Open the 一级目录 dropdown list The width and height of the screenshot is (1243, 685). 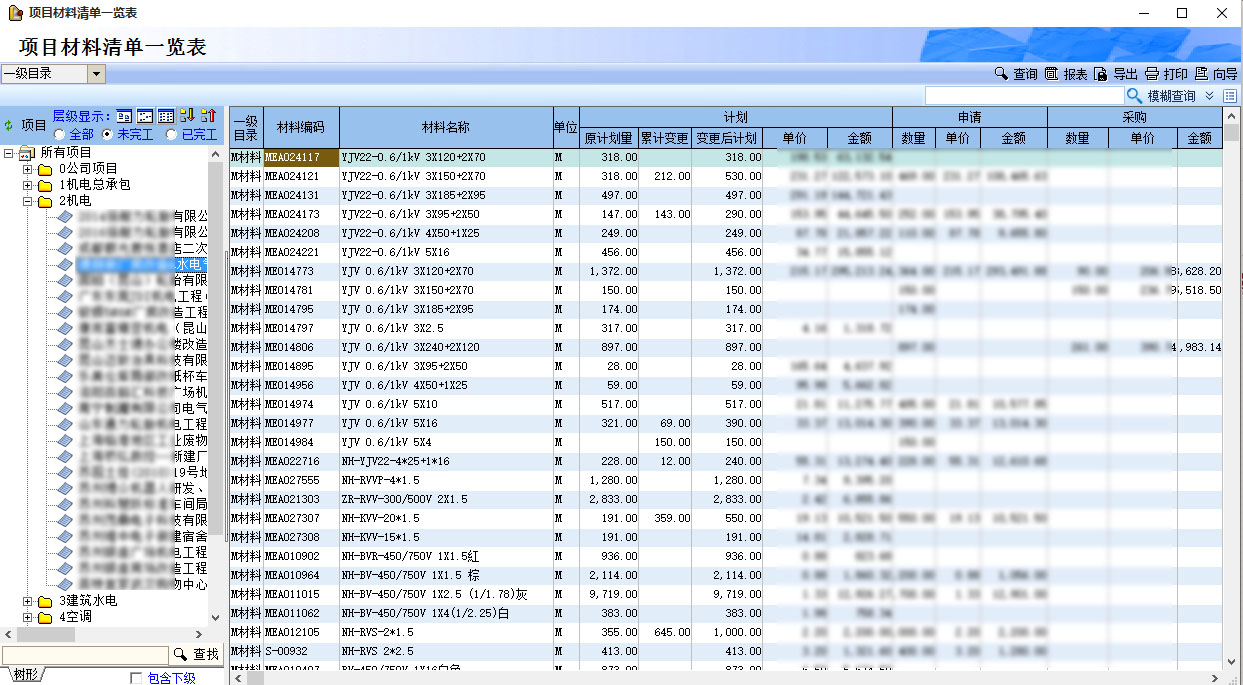coord(96,74)
